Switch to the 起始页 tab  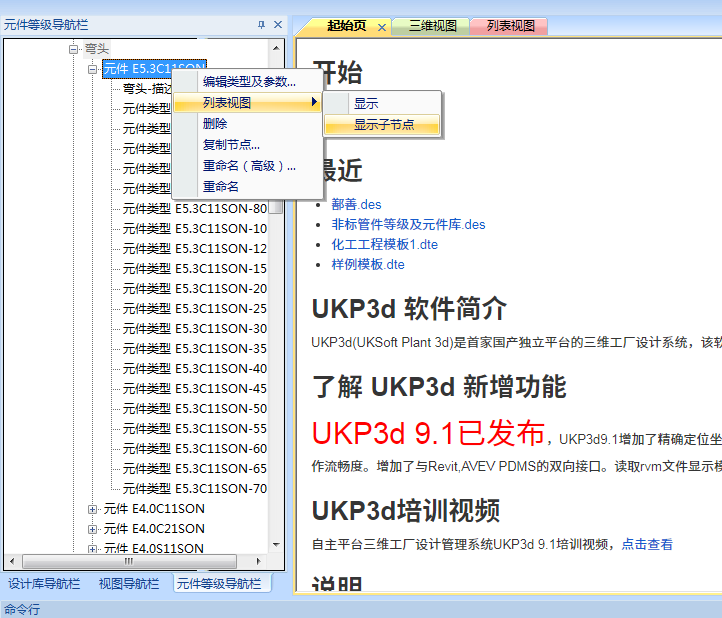click(347, 26)
